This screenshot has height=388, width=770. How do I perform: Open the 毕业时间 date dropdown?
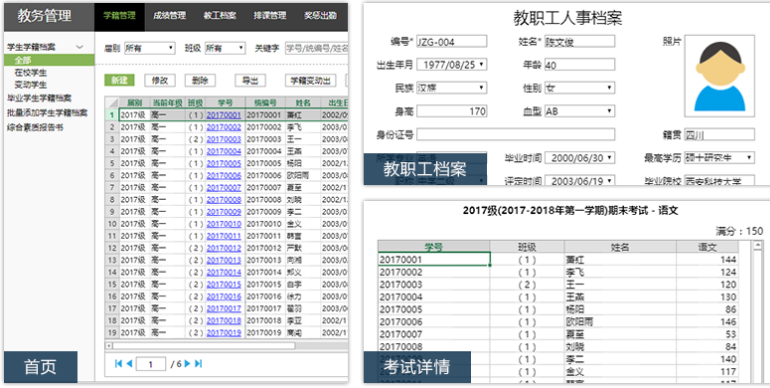(579, 158)
